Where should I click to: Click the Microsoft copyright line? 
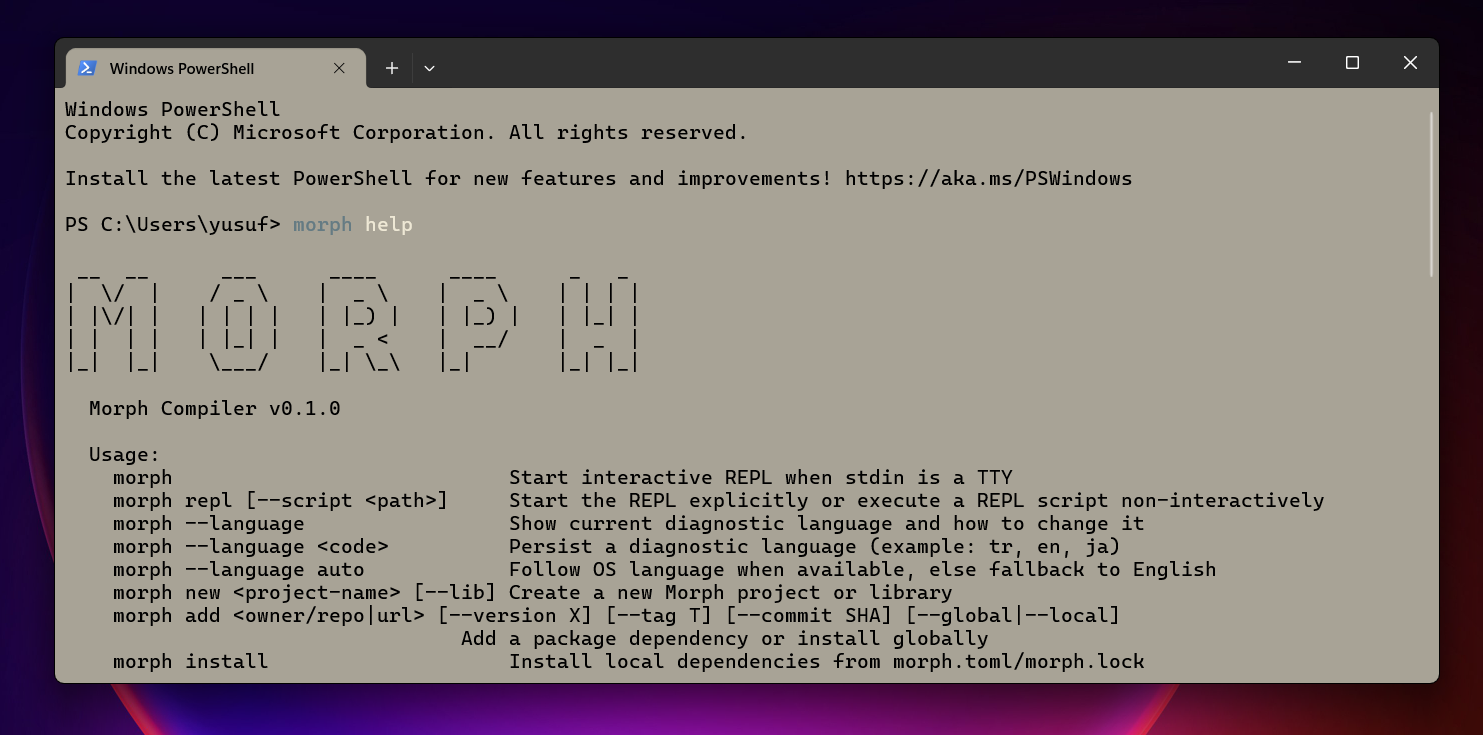coord(405,132)
